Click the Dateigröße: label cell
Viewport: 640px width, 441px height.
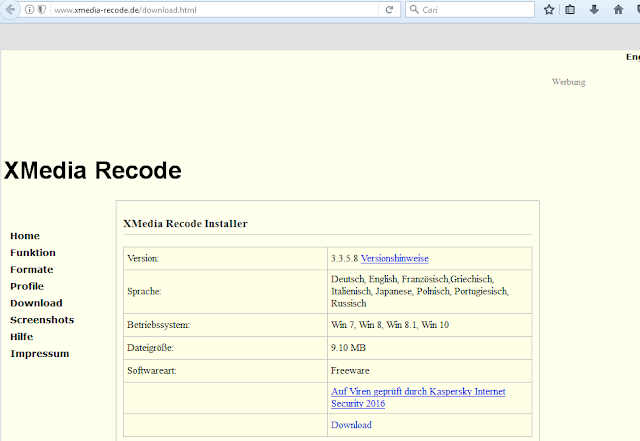(225, 348)
